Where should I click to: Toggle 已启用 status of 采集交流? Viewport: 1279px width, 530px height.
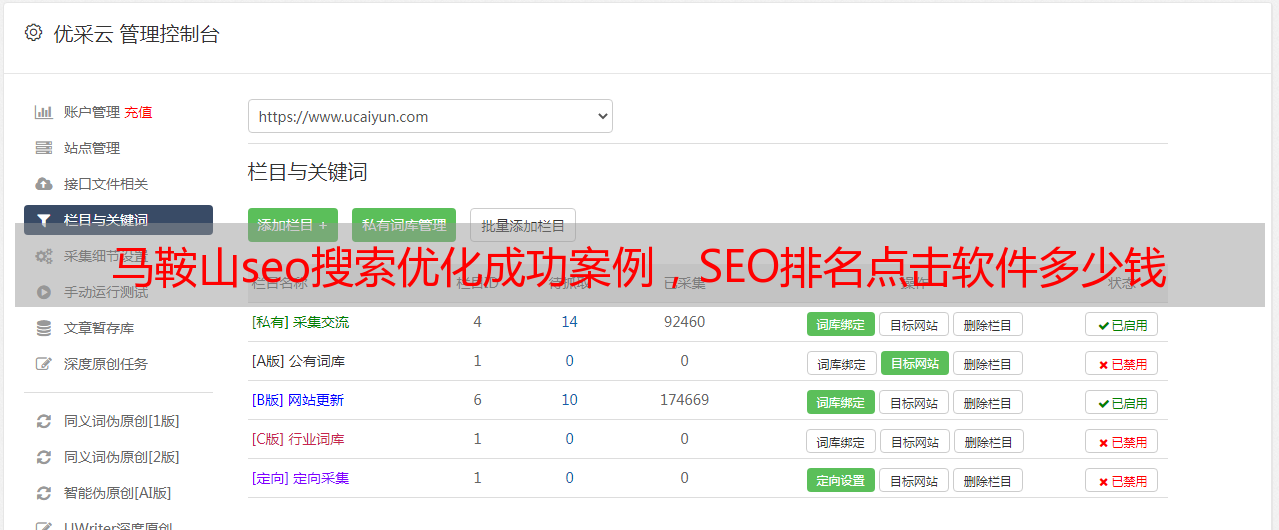[1122, 324]
